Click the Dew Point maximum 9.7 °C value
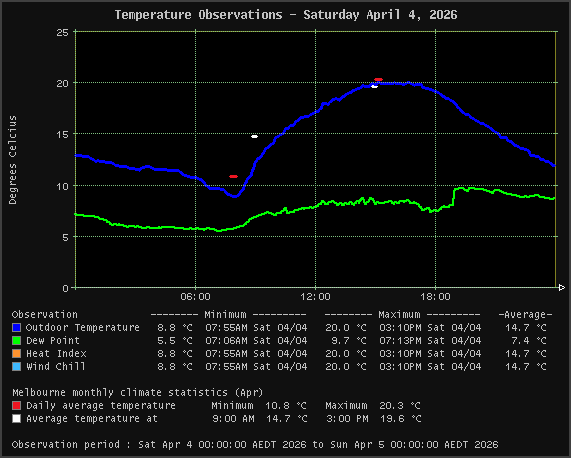This screenshot has height=458, width=571. pyautogui.click(x=346, y=341)
